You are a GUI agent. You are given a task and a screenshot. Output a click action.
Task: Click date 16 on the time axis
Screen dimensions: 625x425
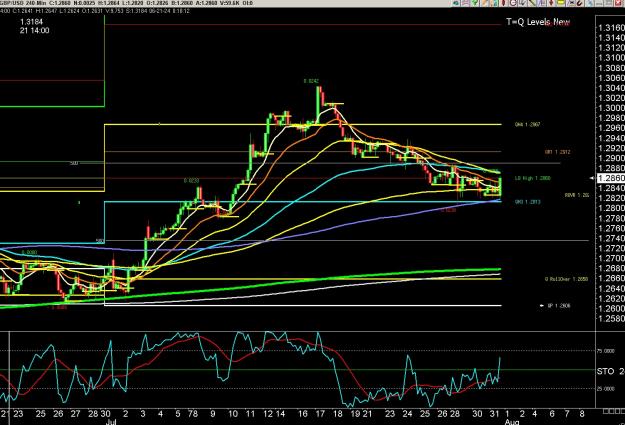[303, 414]
